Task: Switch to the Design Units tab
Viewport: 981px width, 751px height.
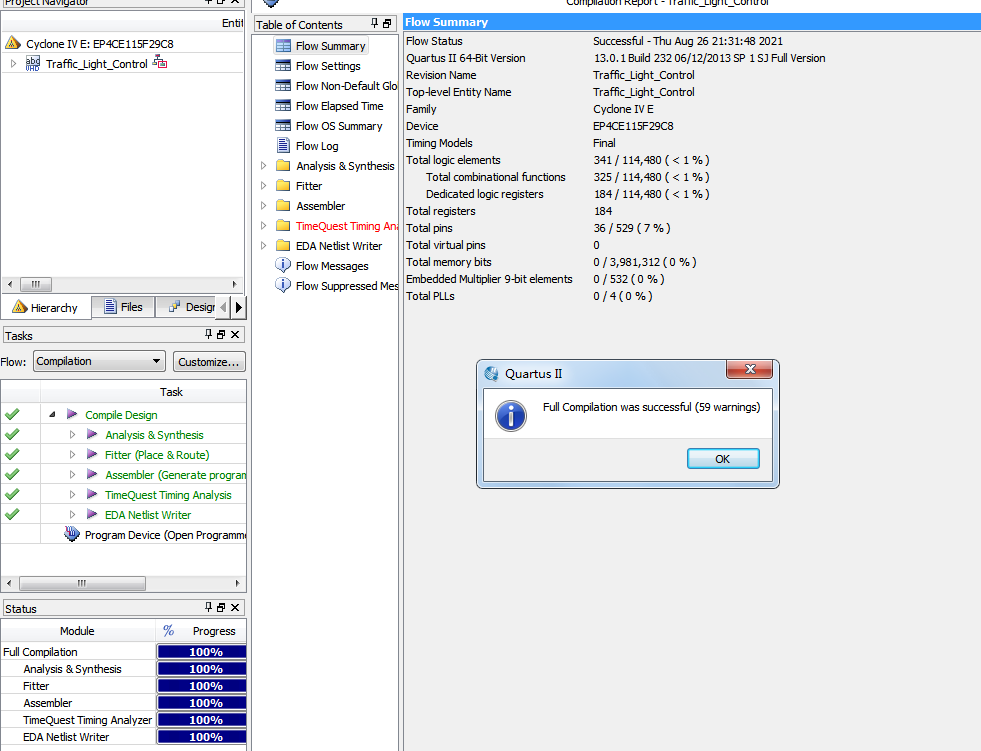Action: click(x=186, y=307)
